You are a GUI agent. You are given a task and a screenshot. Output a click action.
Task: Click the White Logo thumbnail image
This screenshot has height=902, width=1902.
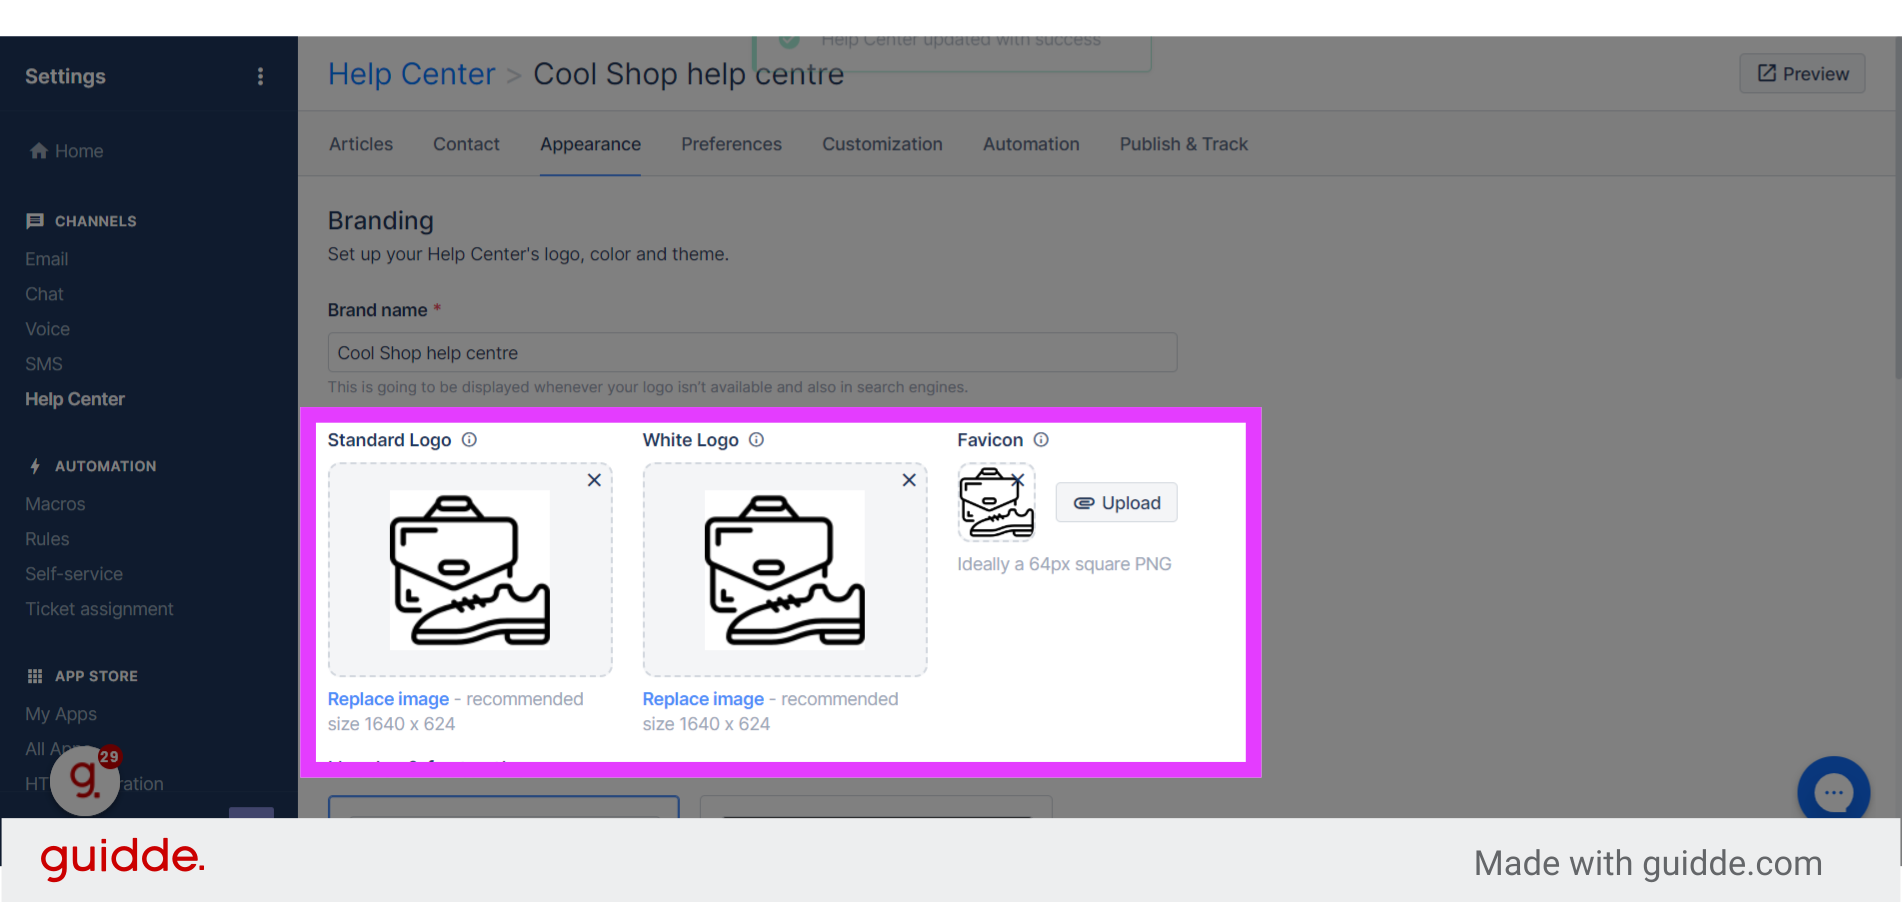pos(785,570)
